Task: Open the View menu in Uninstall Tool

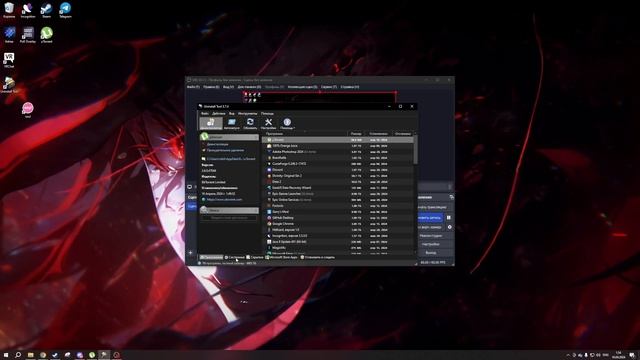Action: pyautogui.click(x=231, y=113)
